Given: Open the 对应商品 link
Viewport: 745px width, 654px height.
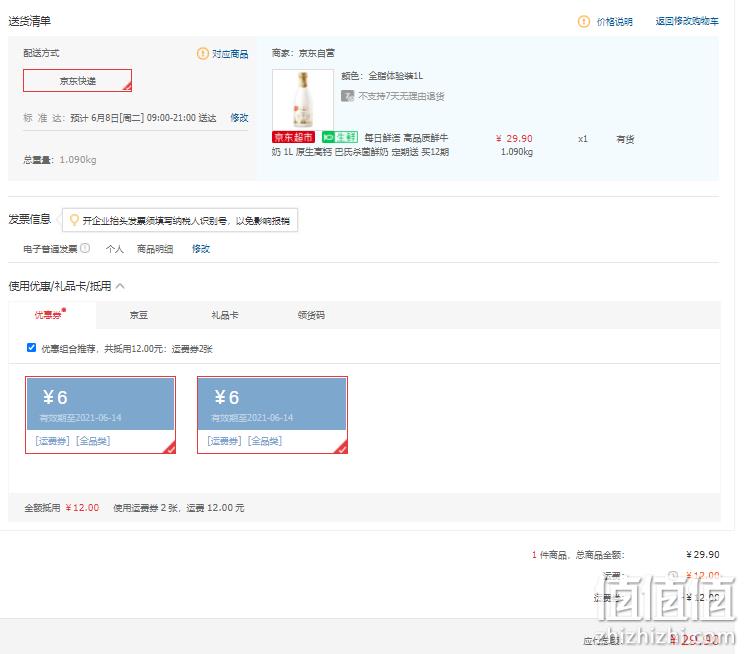Looking at the screenshot, I should 230,54.
